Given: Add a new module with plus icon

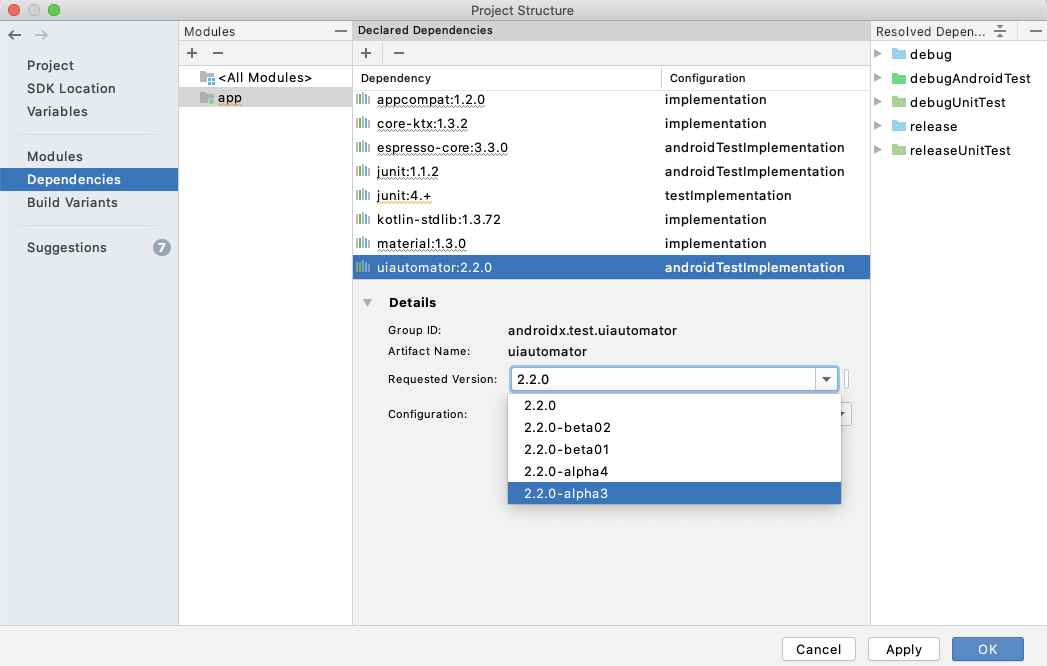Looking at the screenshot, I should tap(192, 53).
